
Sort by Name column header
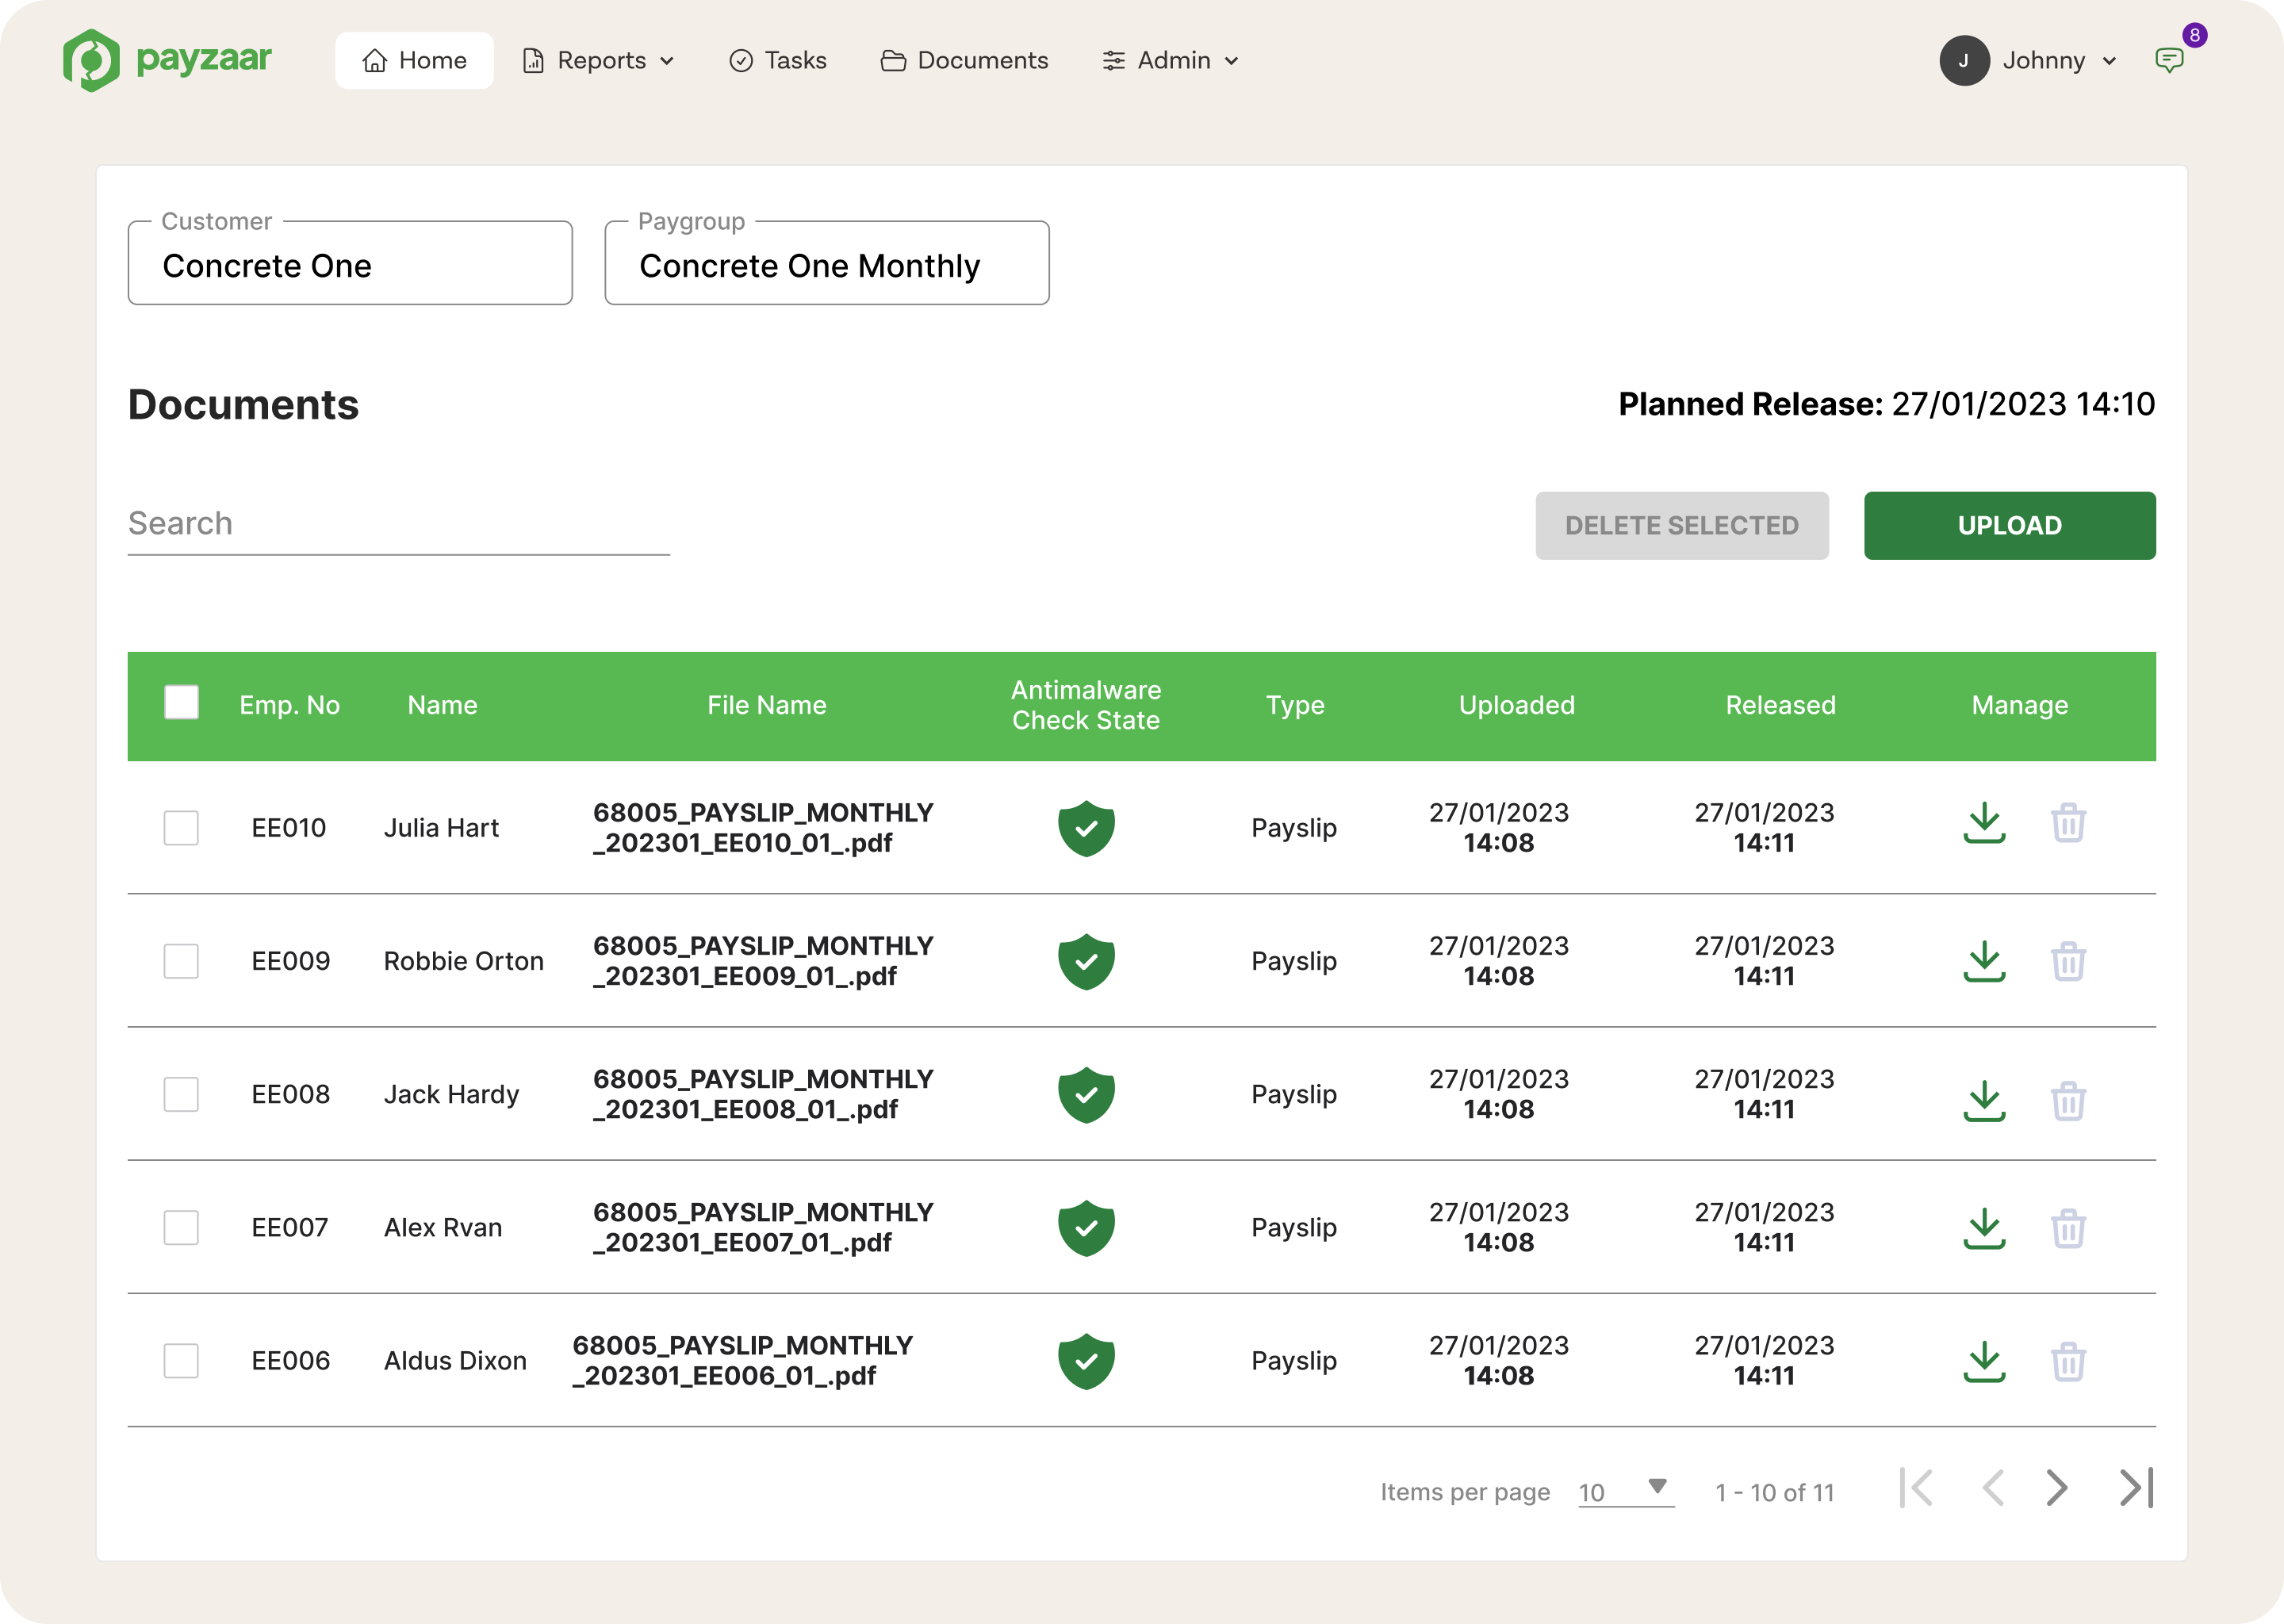(x=442, y=705)
